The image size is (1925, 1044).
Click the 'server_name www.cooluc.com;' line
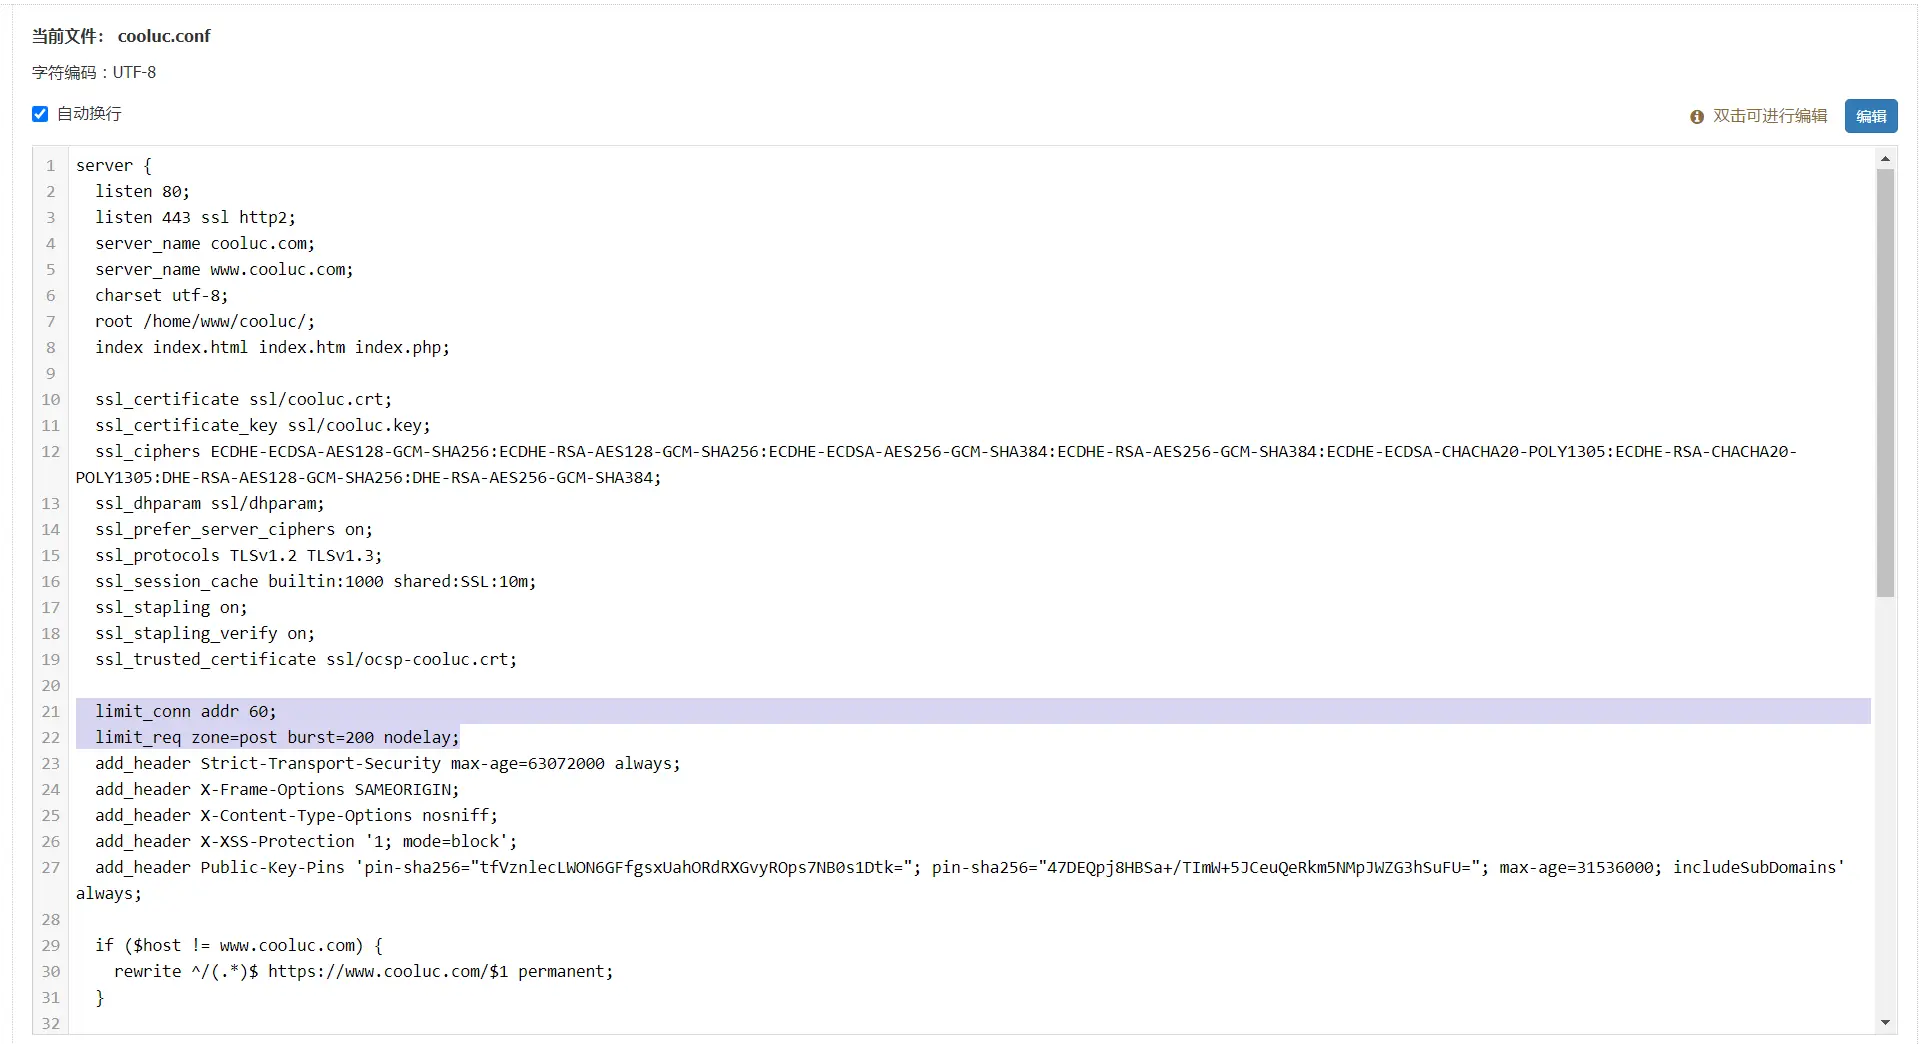coord(224,269)
